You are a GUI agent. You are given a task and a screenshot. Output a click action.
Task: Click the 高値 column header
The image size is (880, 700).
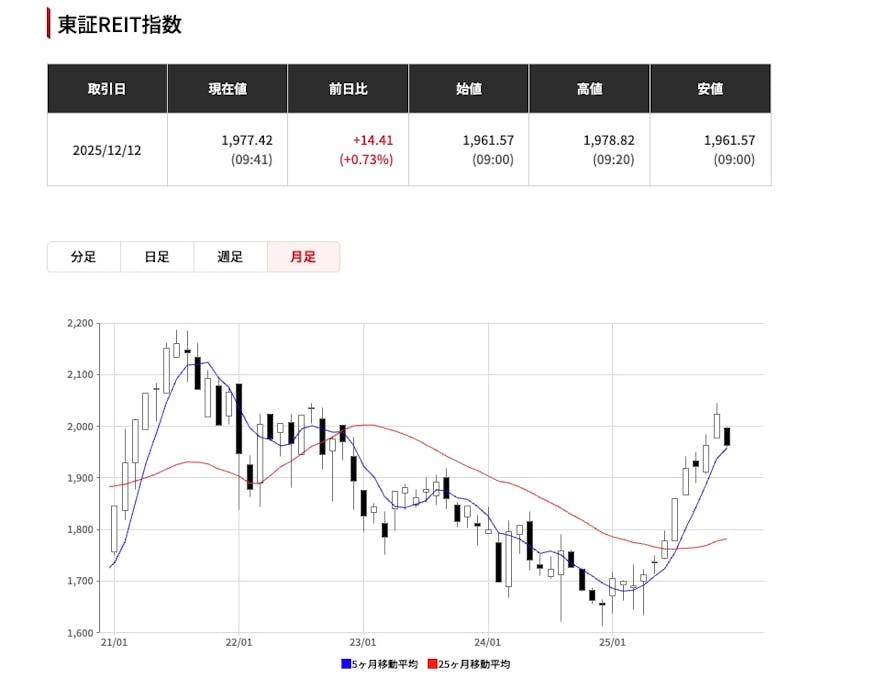[x=589, y=89]
